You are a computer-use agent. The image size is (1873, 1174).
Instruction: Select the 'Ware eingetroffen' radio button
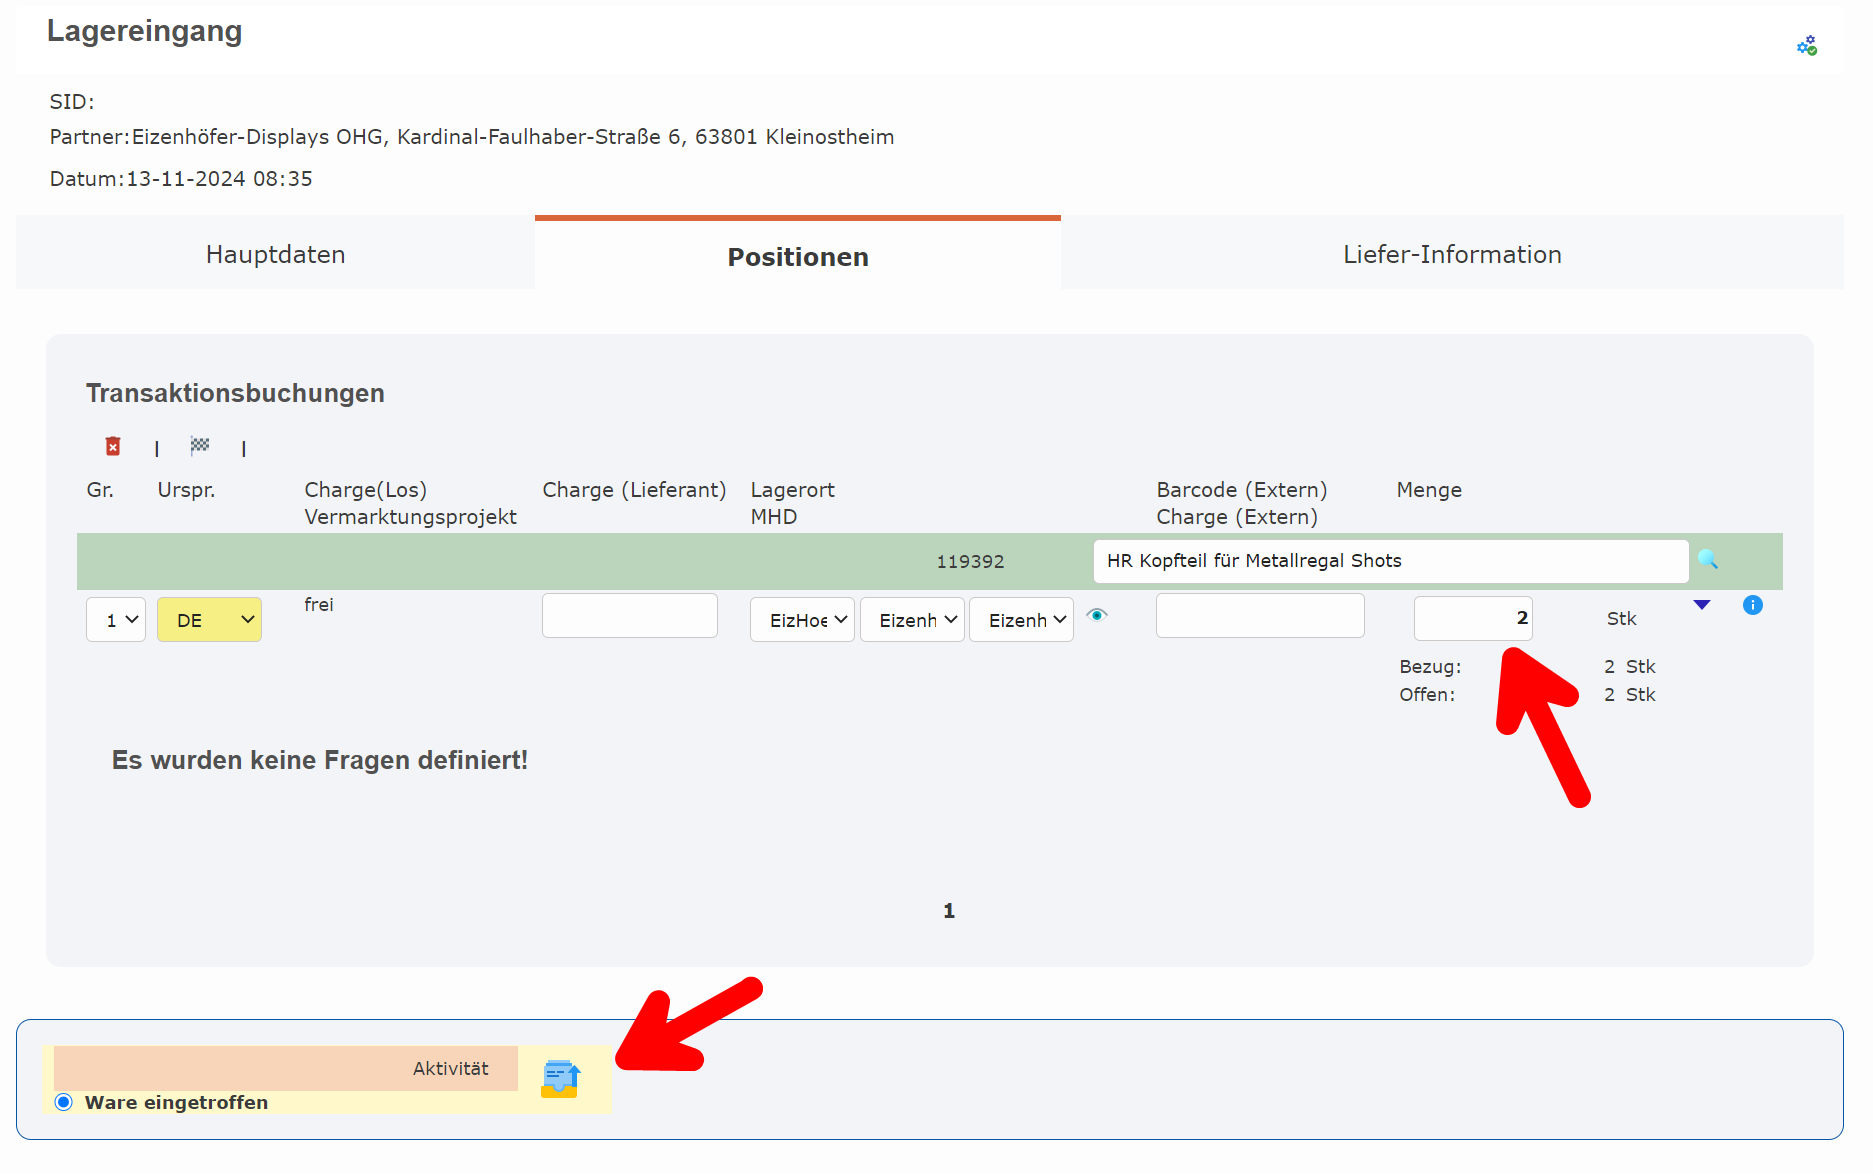pyautogui.click(x=64, y=1101)
